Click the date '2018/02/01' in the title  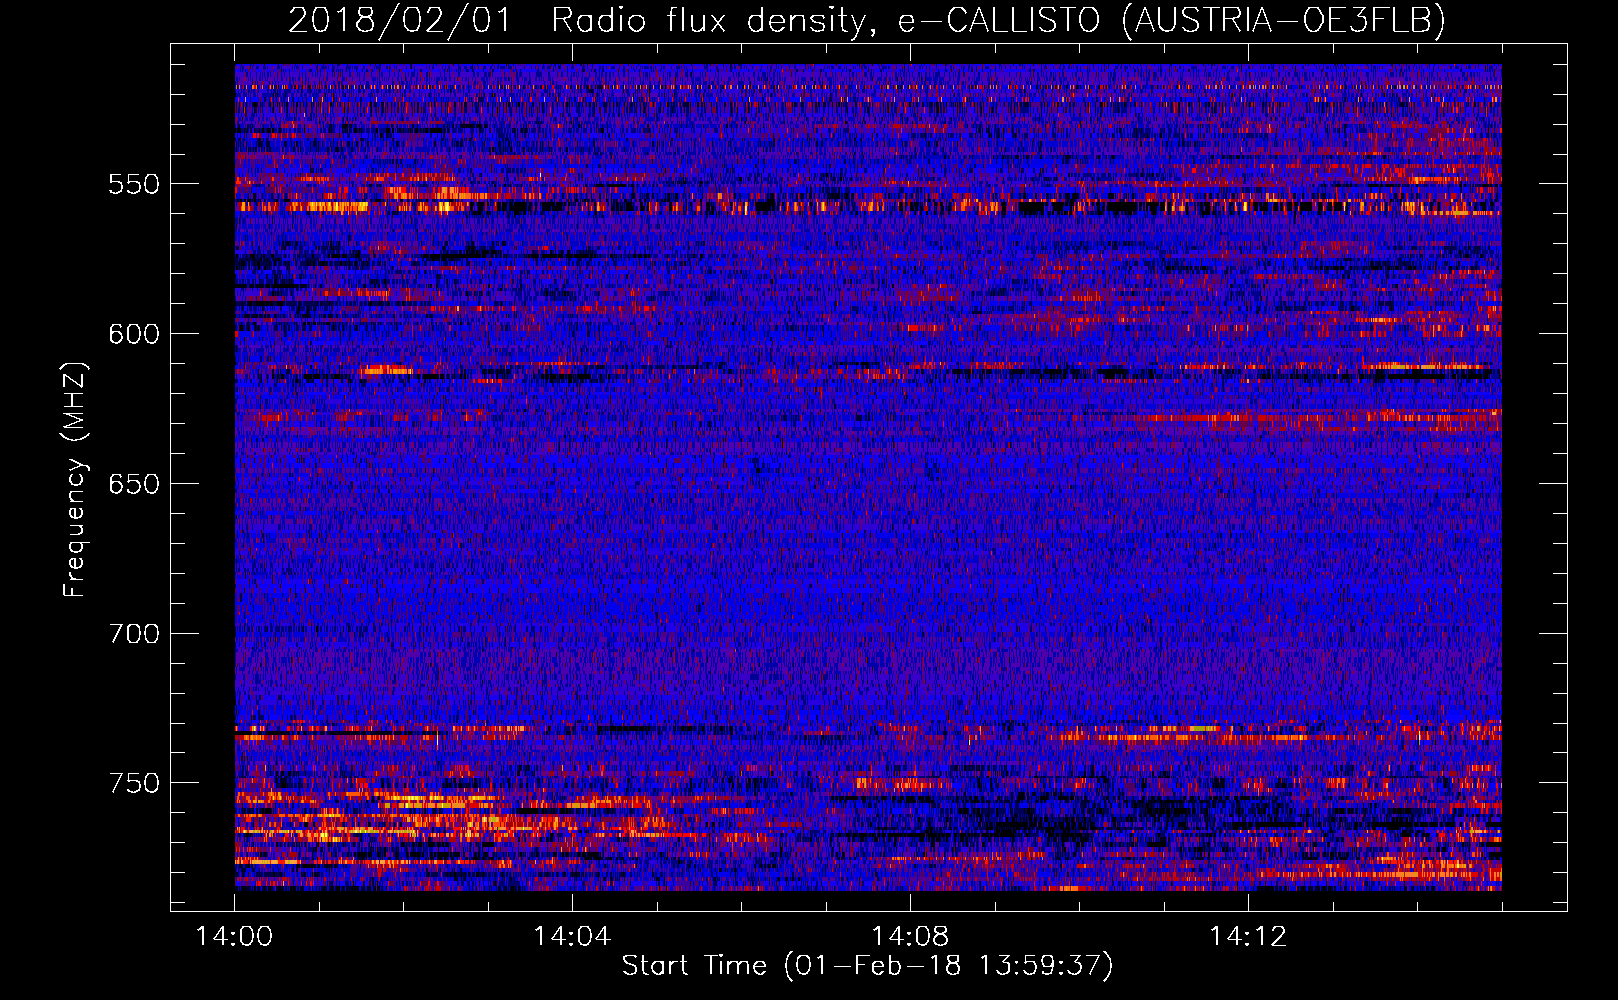[x=400, y=20]
